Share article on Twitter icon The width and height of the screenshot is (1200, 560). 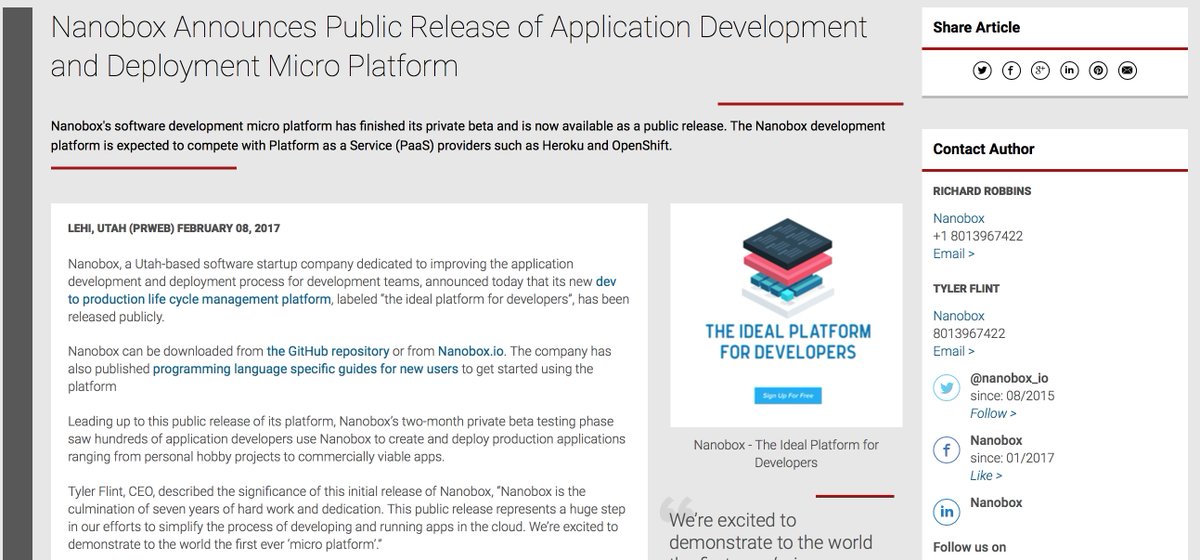pyautogui.click(x=982, y=70)
